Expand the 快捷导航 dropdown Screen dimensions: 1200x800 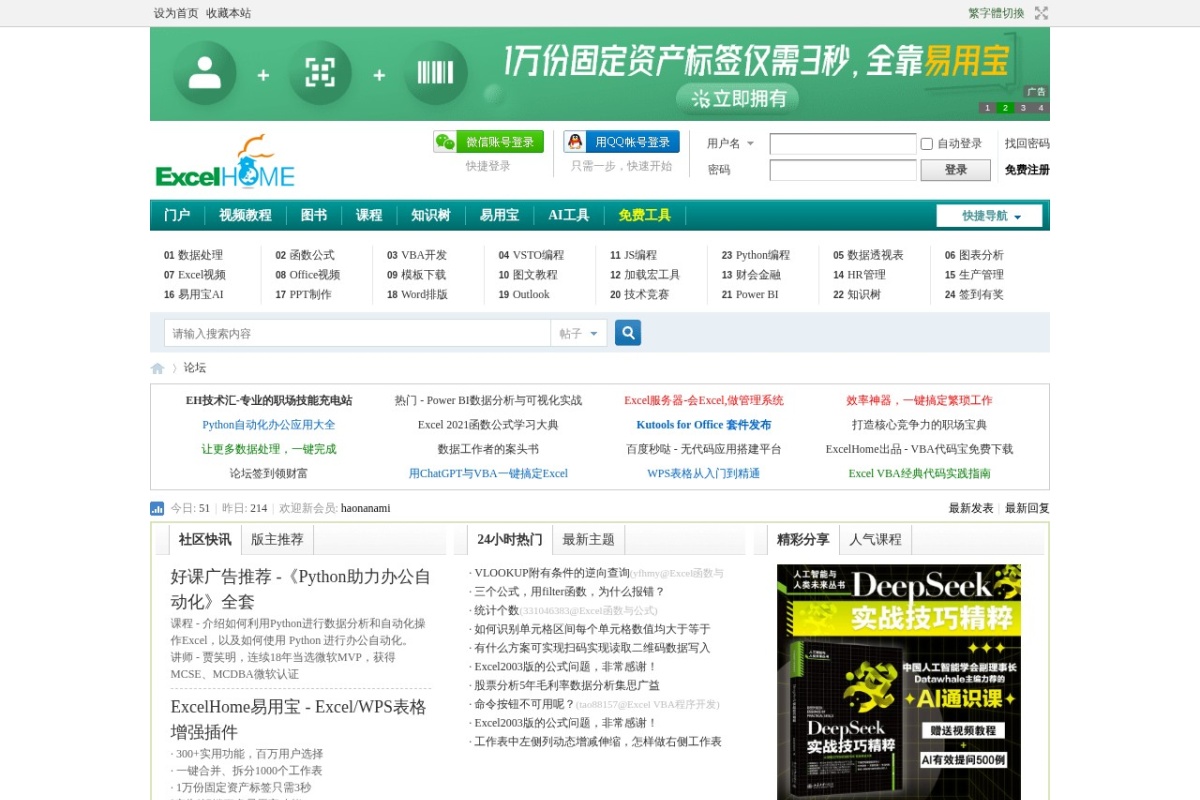coord(989,216)
